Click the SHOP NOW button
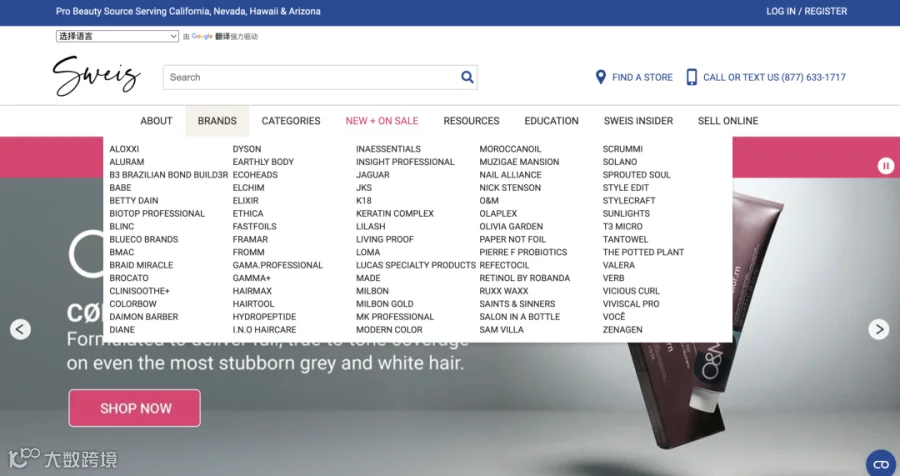 click(135, 408)
